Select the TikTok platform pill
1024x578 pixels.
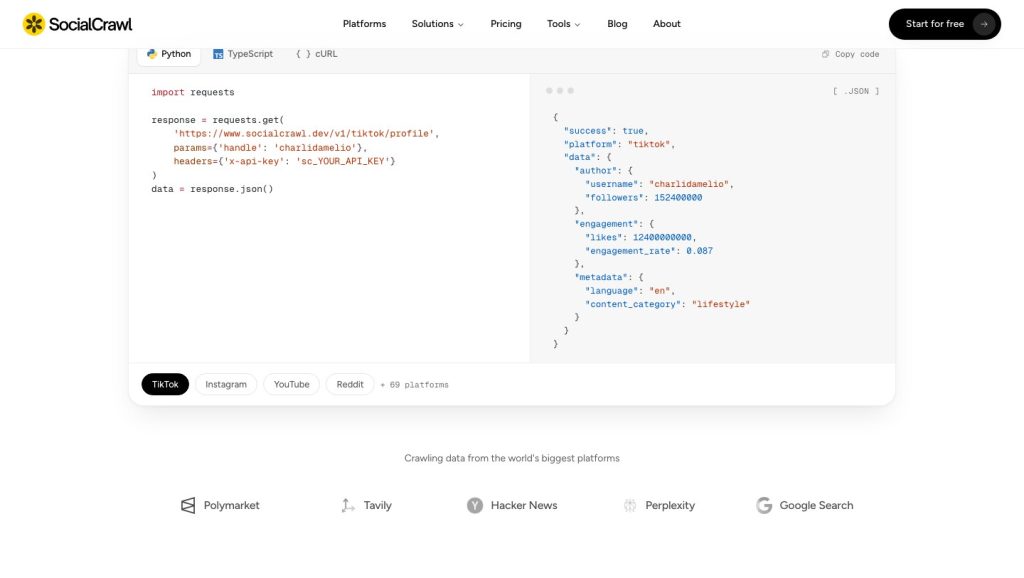165,384
